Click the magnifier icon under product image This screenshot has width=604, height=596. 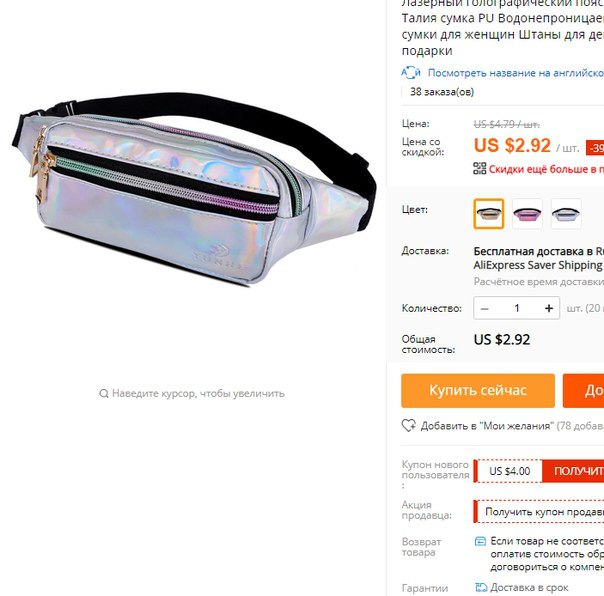(x=104, y=393)
